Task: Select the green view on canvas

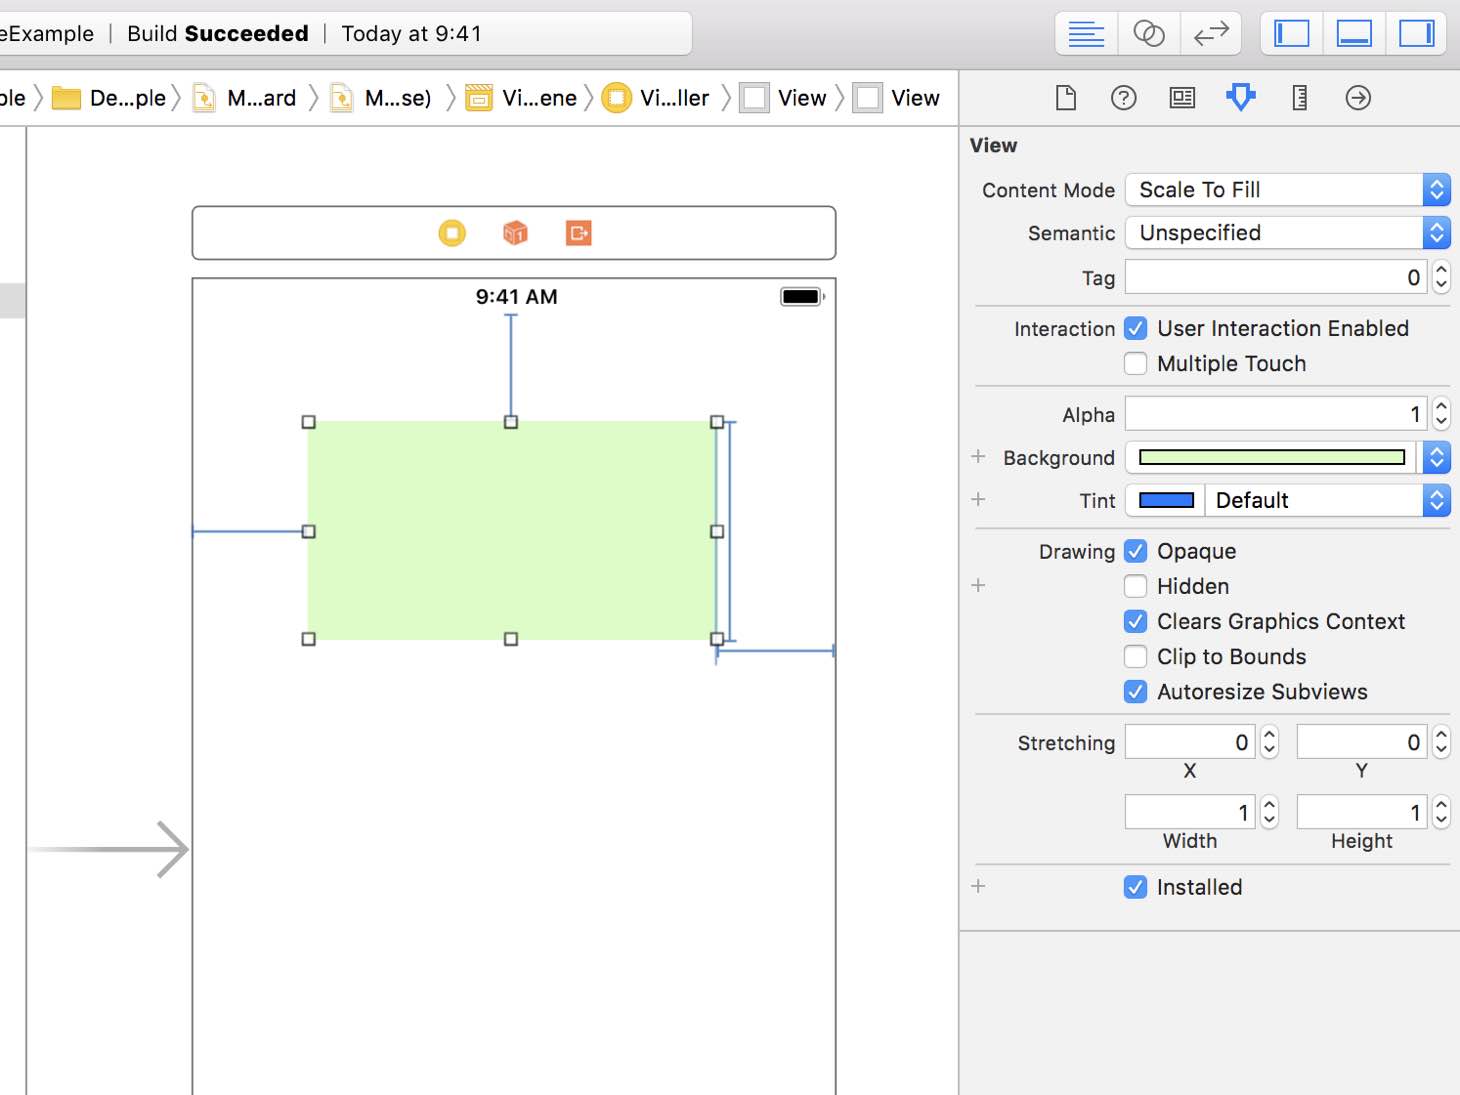Action: (x=511, y=531)
